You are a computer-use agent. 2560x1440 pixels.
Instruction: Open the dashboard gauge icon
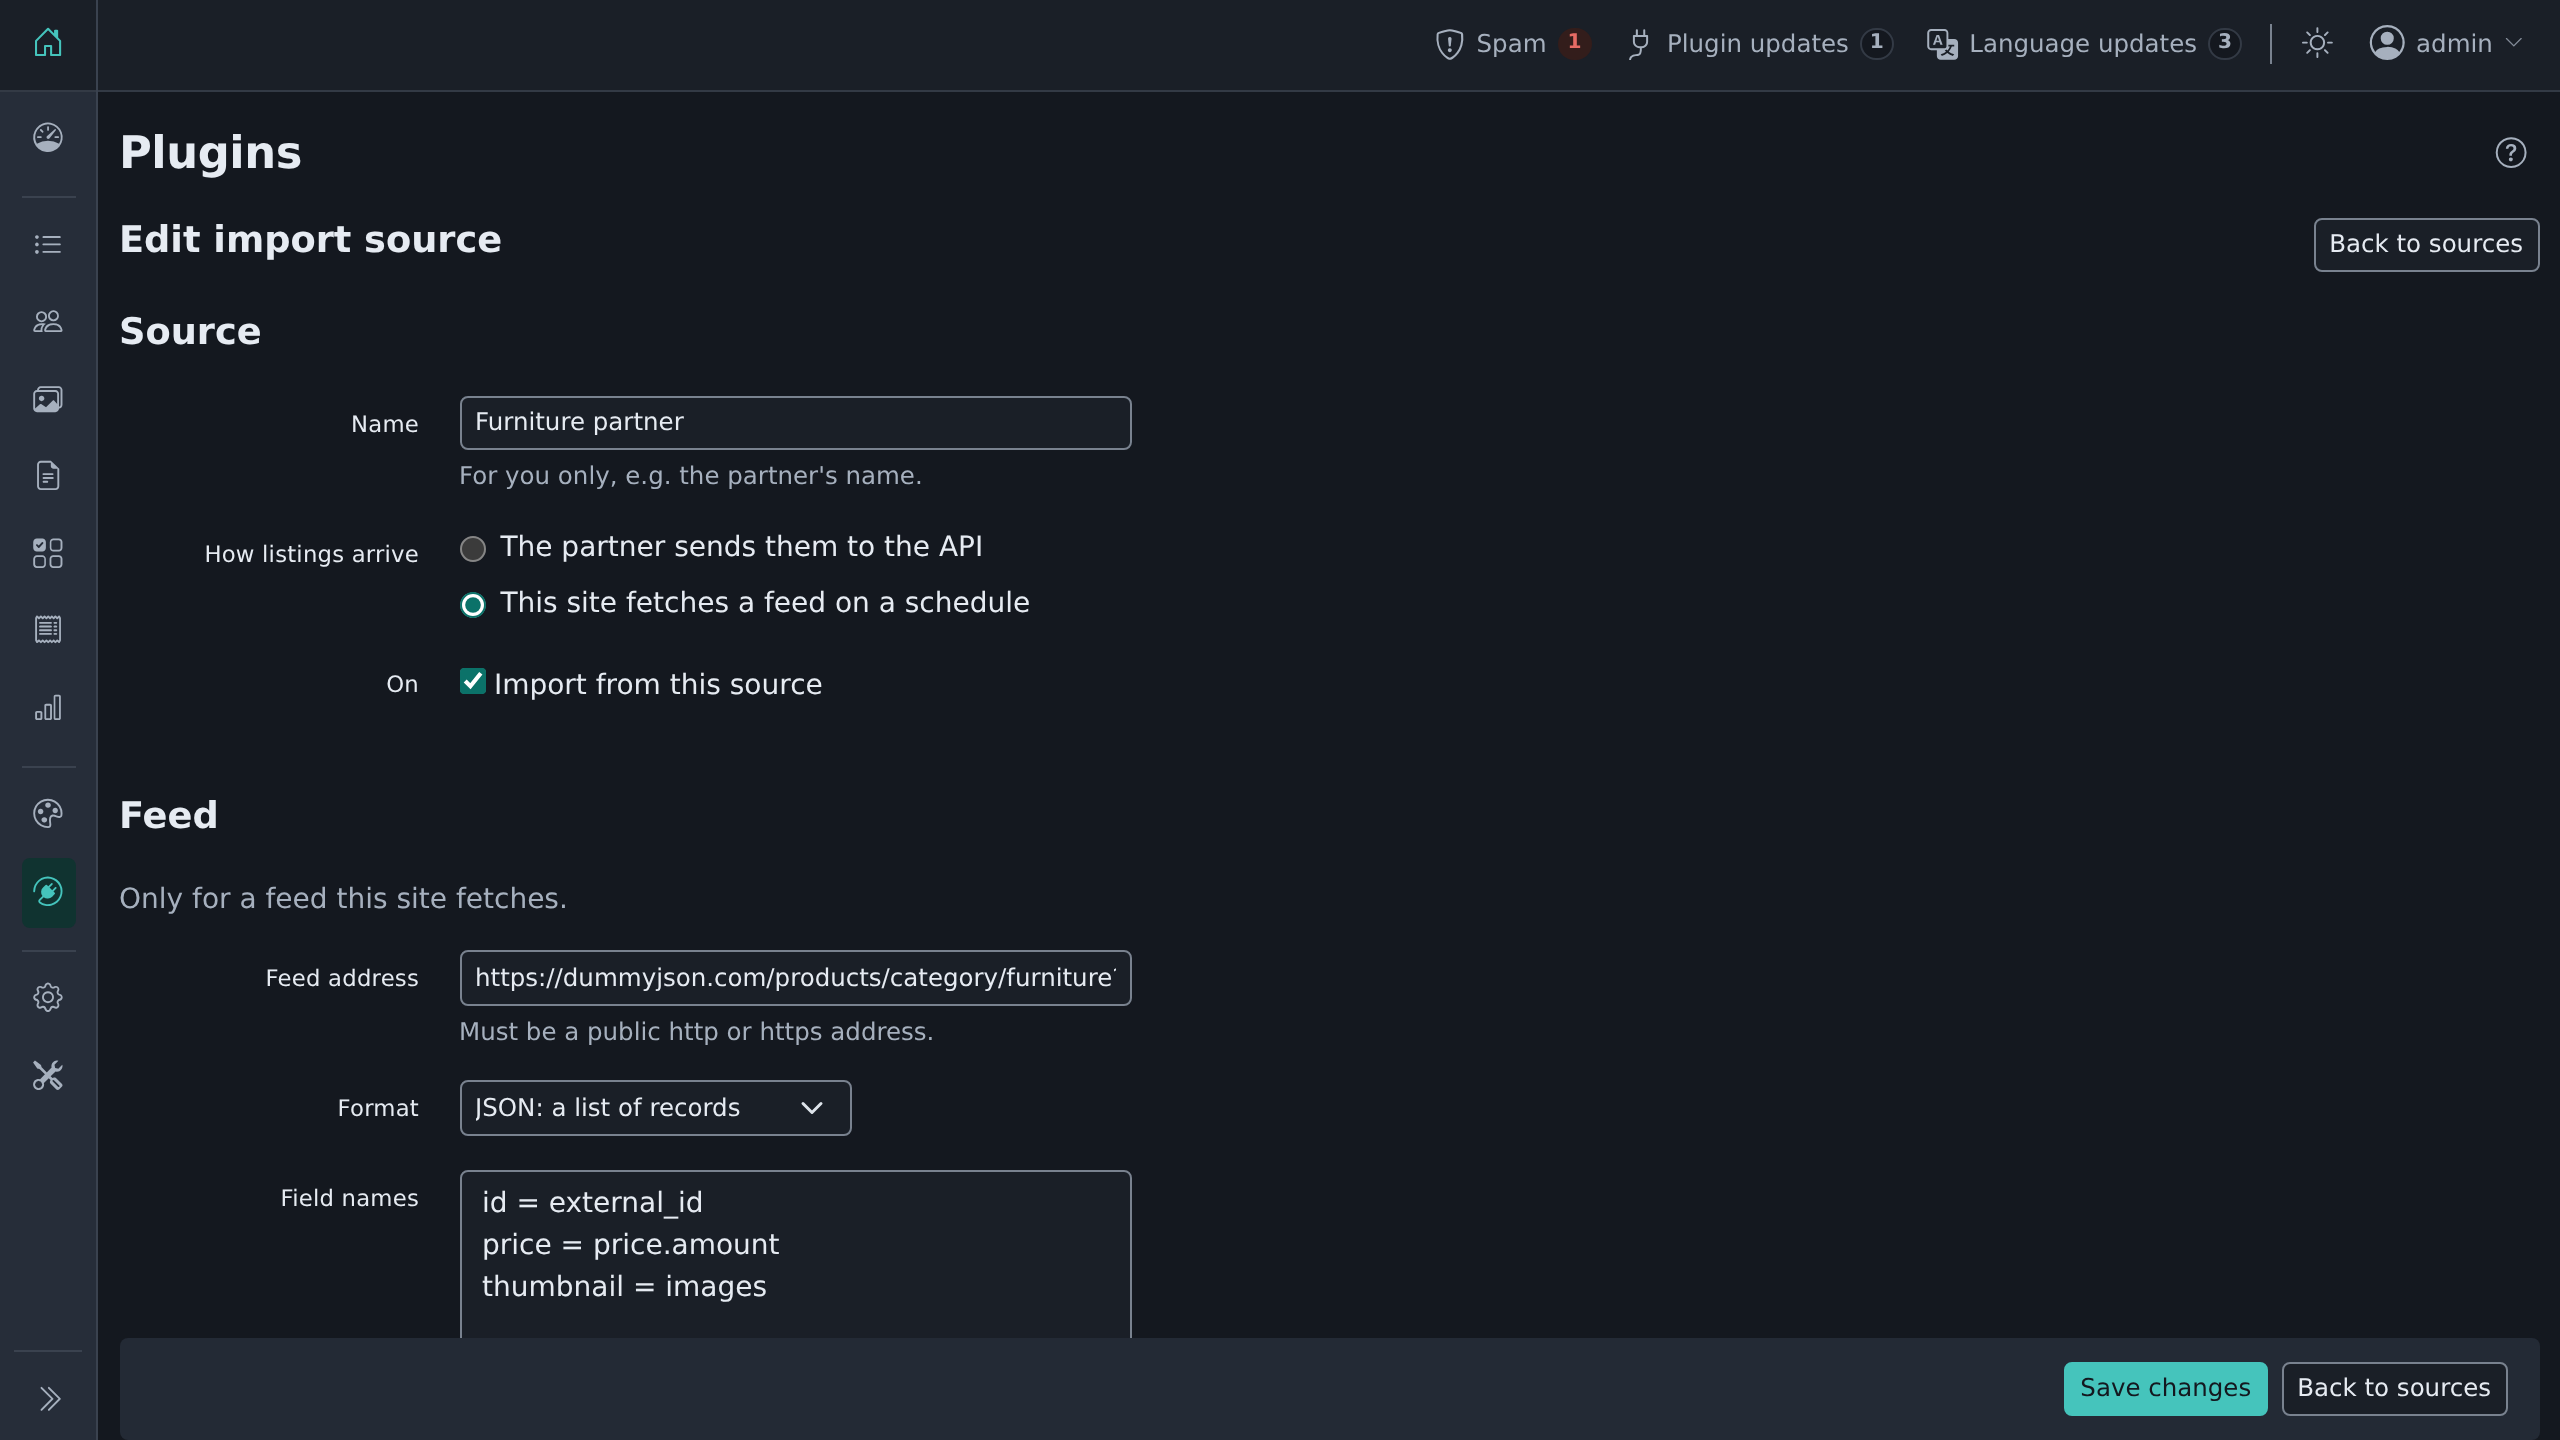(48, 137)
